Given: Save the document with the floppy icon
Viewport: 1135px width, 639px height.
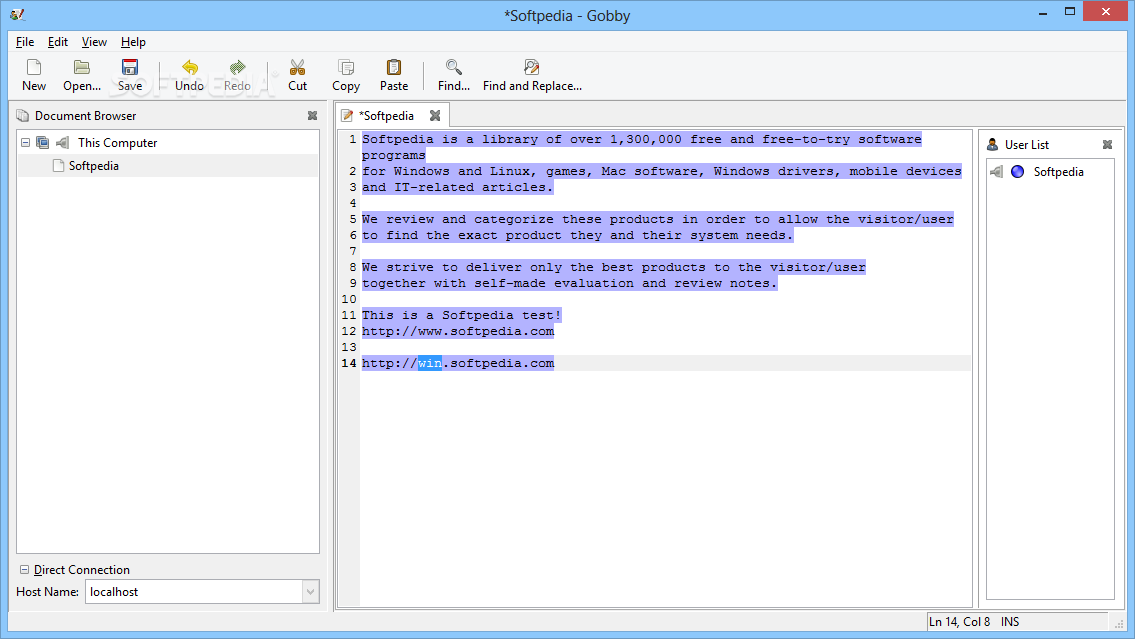Looking at the screenshot, I should (130, 68).
